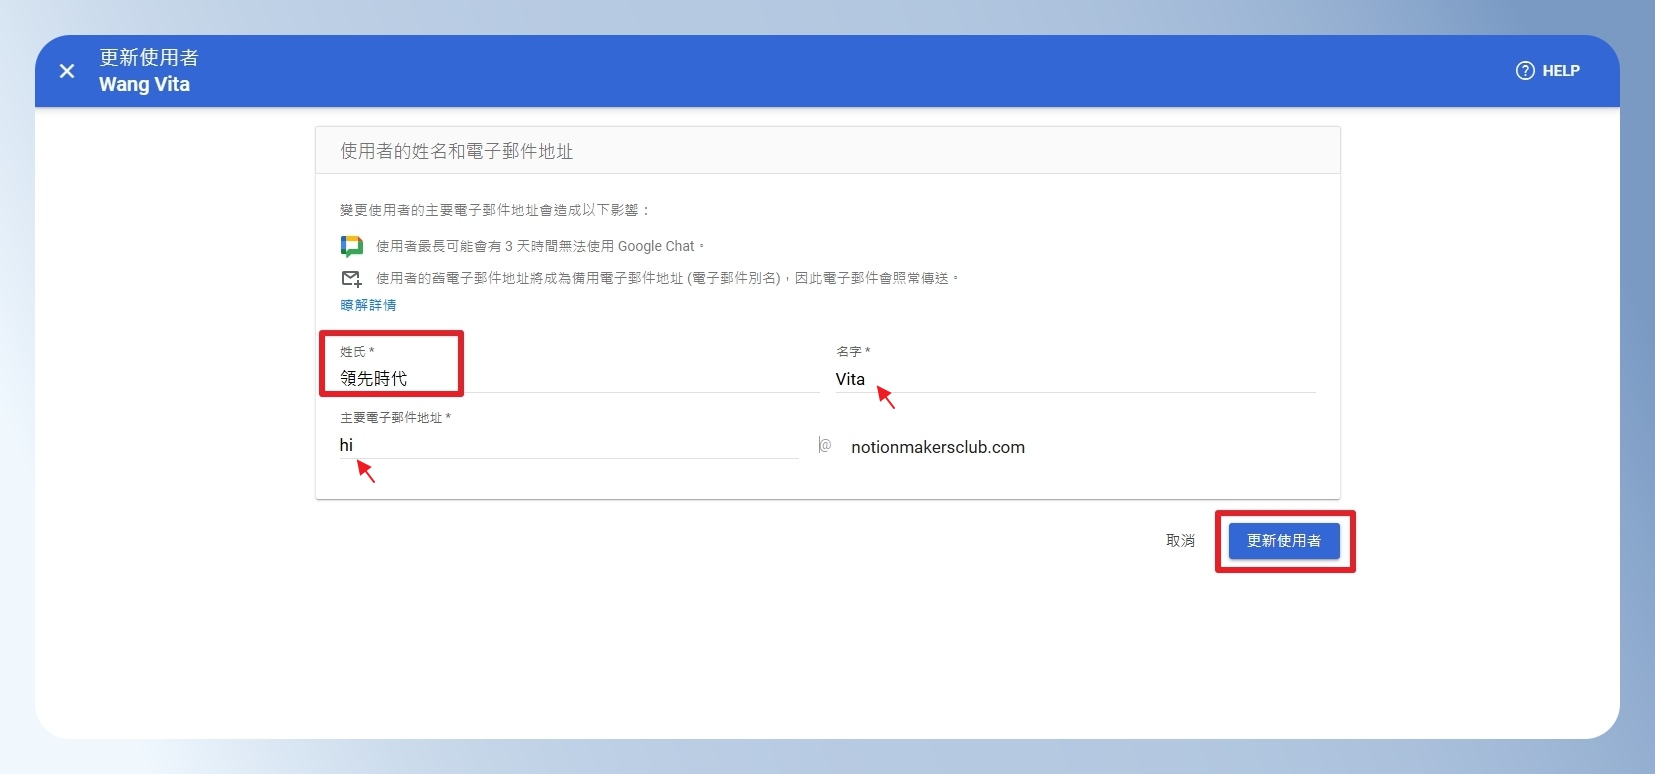The image size is (1655, 774).
Task: Click the Google Chat icon
Action: point(351,246)
